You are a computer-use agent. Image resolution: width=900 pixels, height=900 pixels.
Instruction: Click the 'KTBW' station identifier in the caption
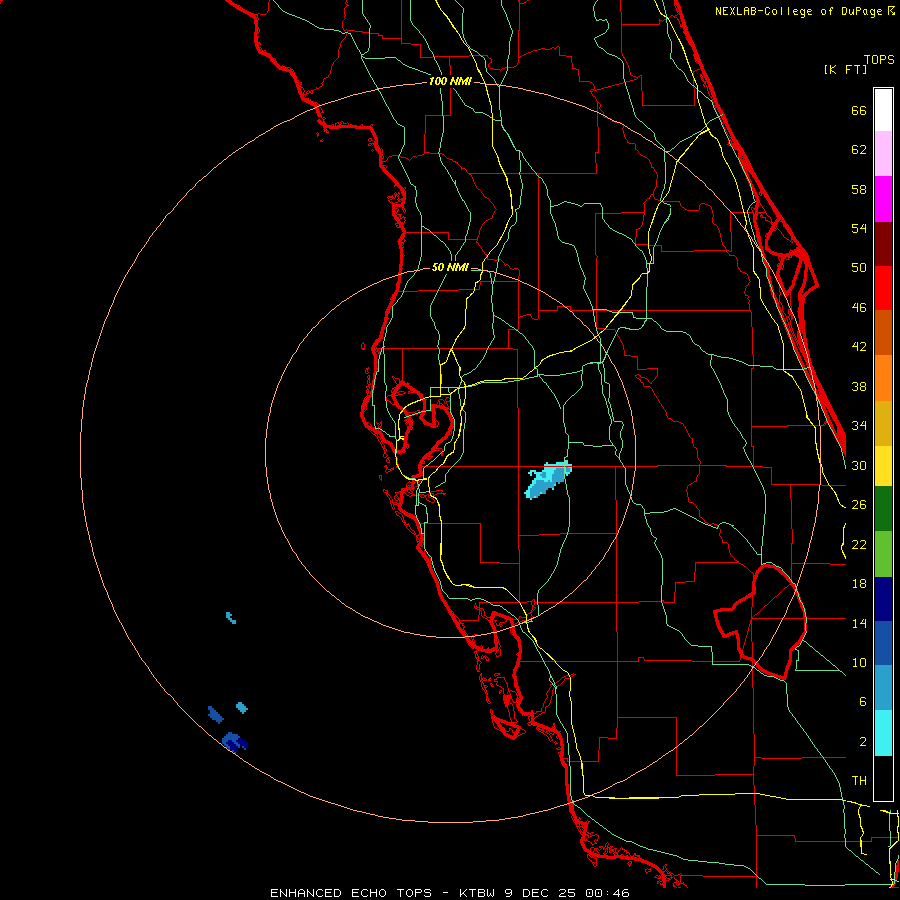(478, 893)
